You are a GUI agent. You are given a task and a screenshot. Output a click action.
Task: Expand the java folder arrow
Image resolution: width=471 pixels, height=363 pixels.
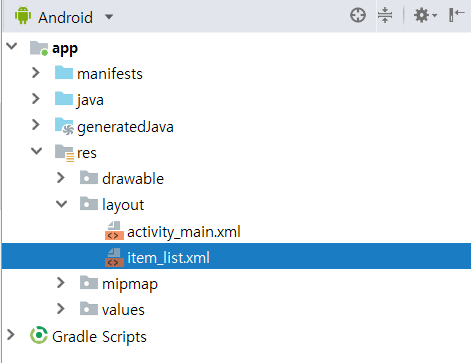(36, 99)
